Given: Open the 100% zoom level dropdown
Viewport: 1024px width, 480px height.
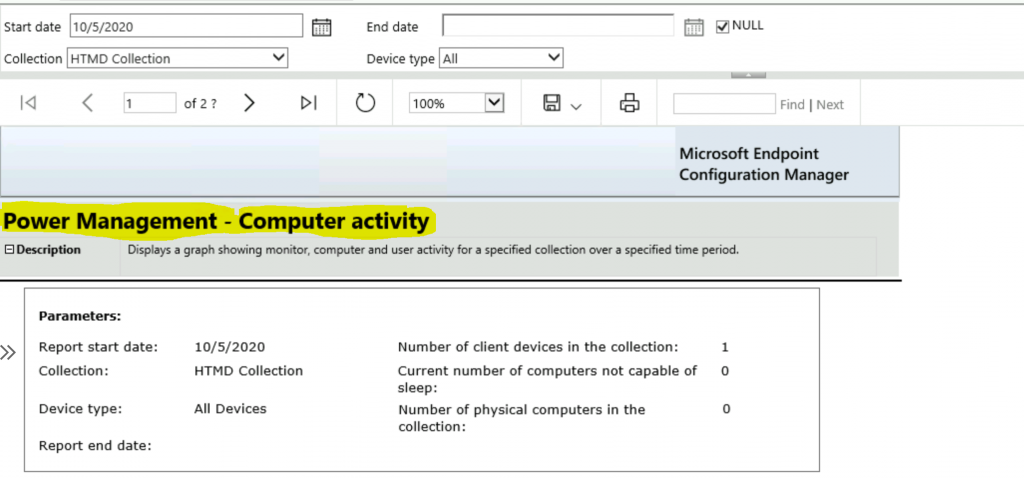Looking at the screenshot, I should [x=456, y=103].
